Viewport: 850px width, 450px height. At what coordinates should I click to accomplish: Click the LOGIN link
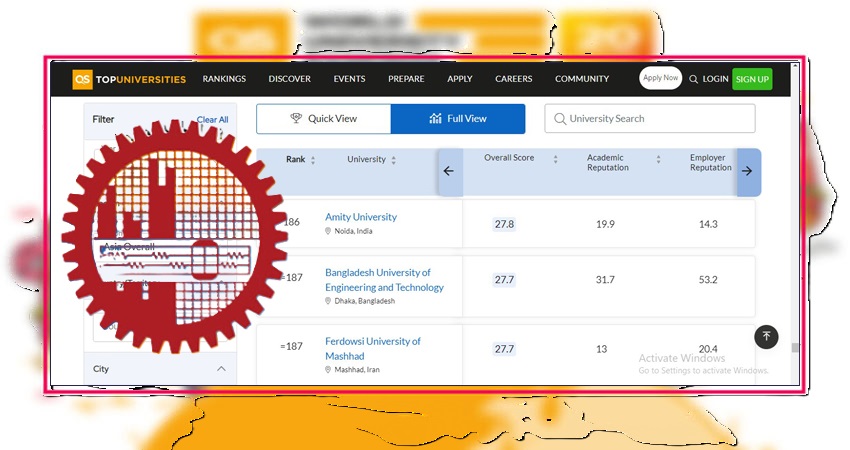[x=715, y=79]
